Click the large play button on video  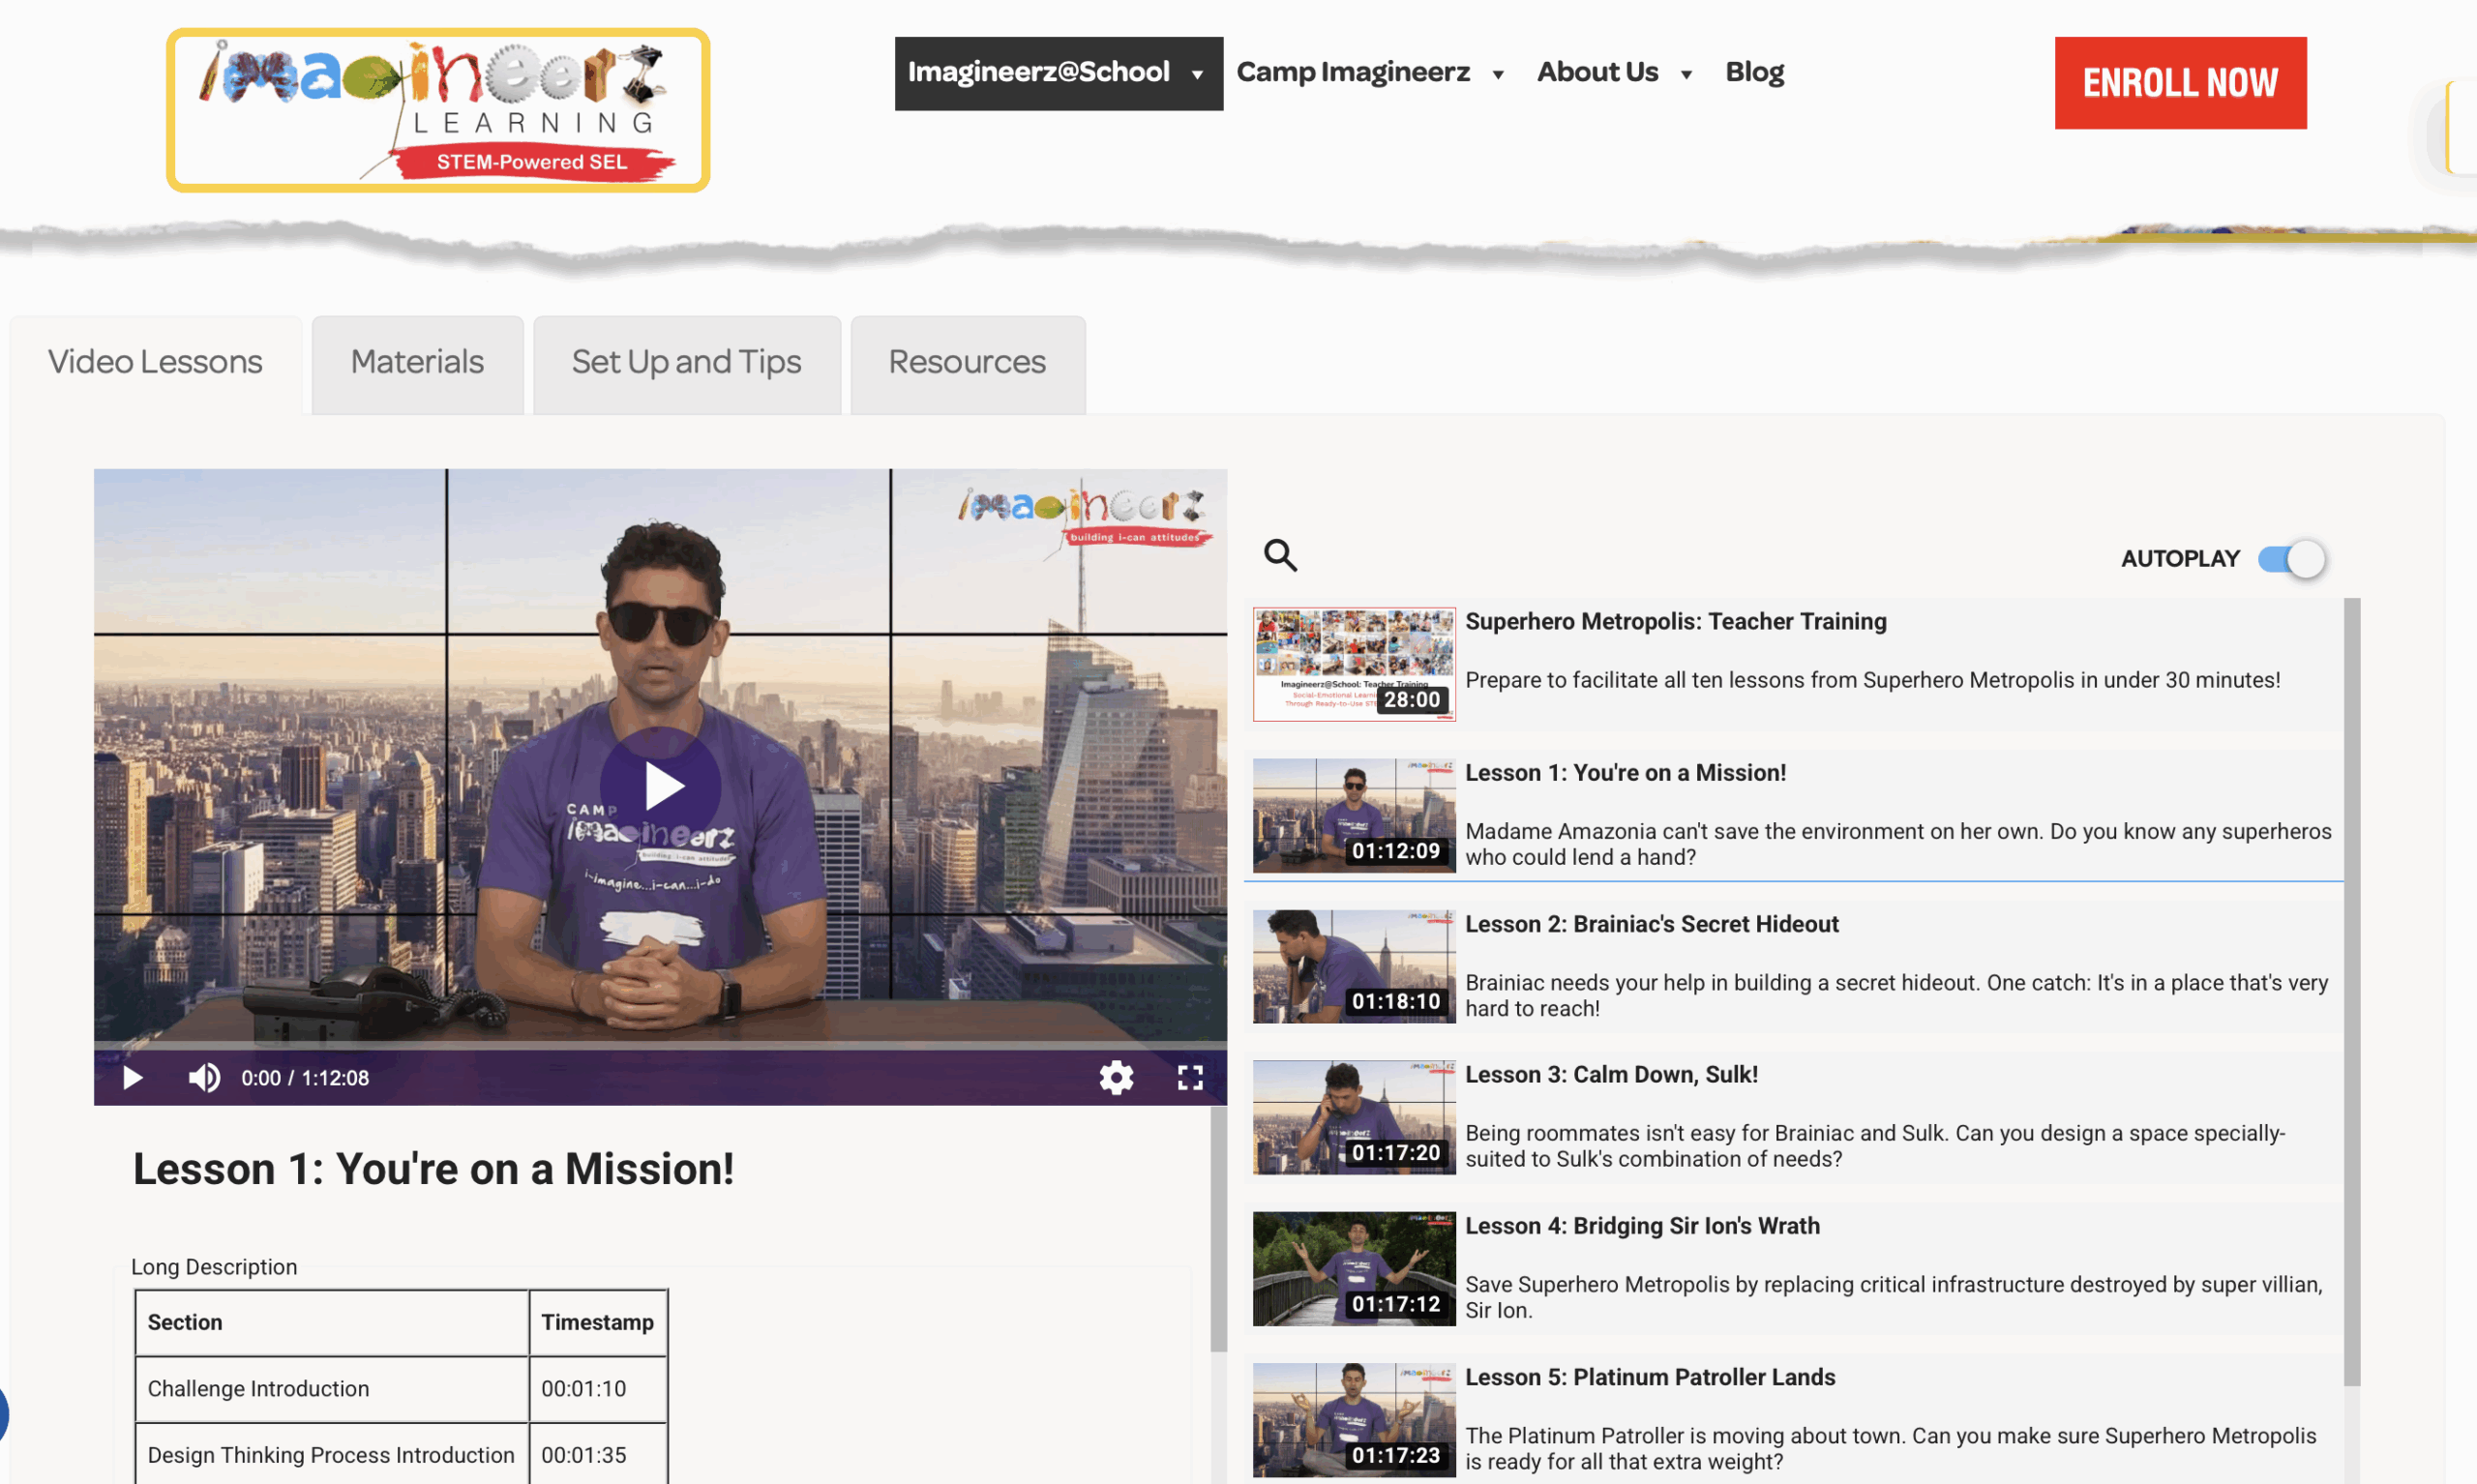660,786
